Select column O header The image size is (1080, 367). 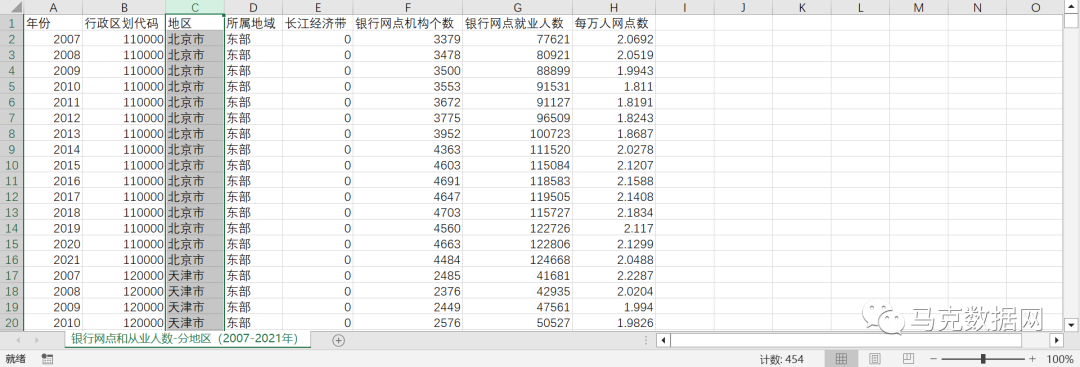coord(1036,7)
